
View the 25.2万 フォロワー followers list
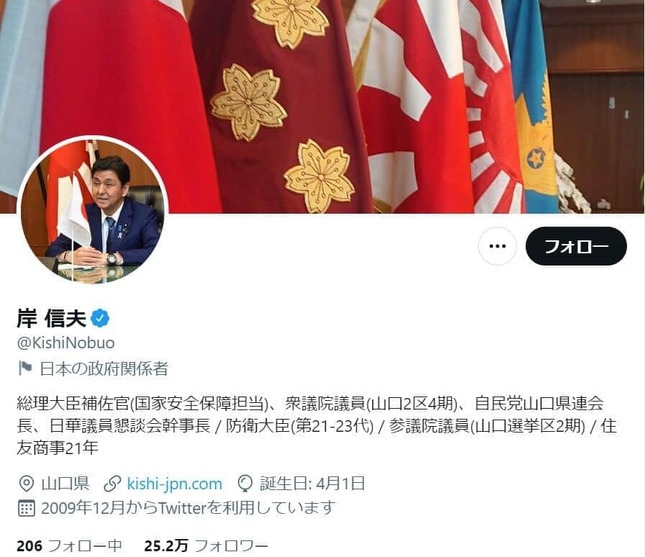pyautogui.click(x=206, y=546)
